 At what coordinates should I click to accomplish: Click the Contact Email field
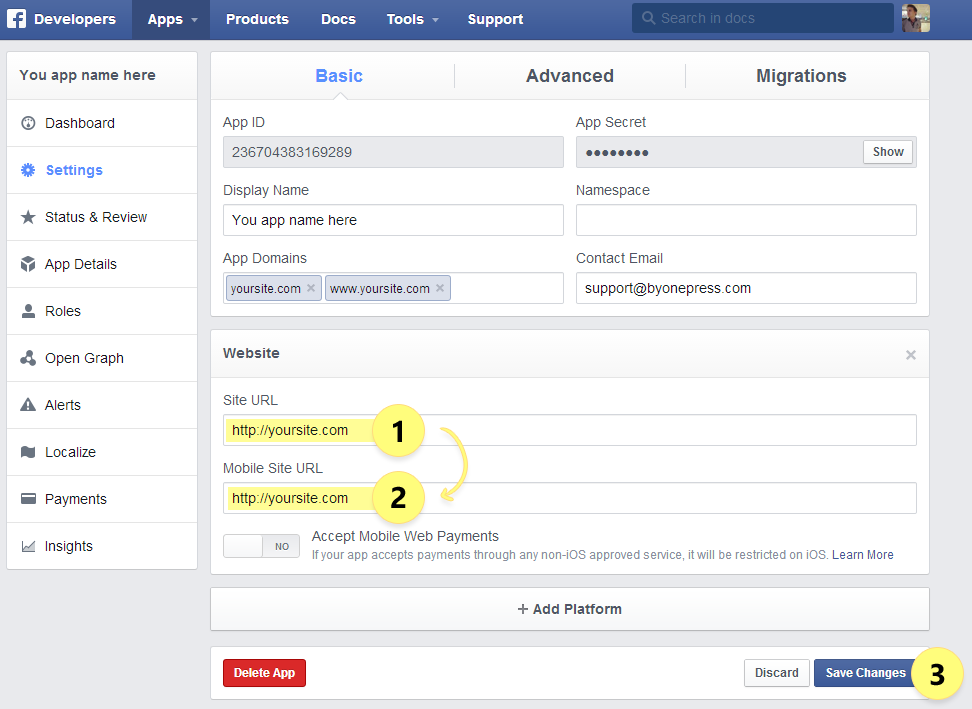coord(746,288)
